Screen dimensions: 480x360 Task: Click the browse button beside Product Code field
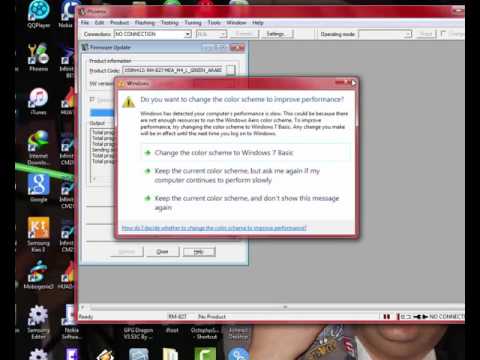pos(230,70)
